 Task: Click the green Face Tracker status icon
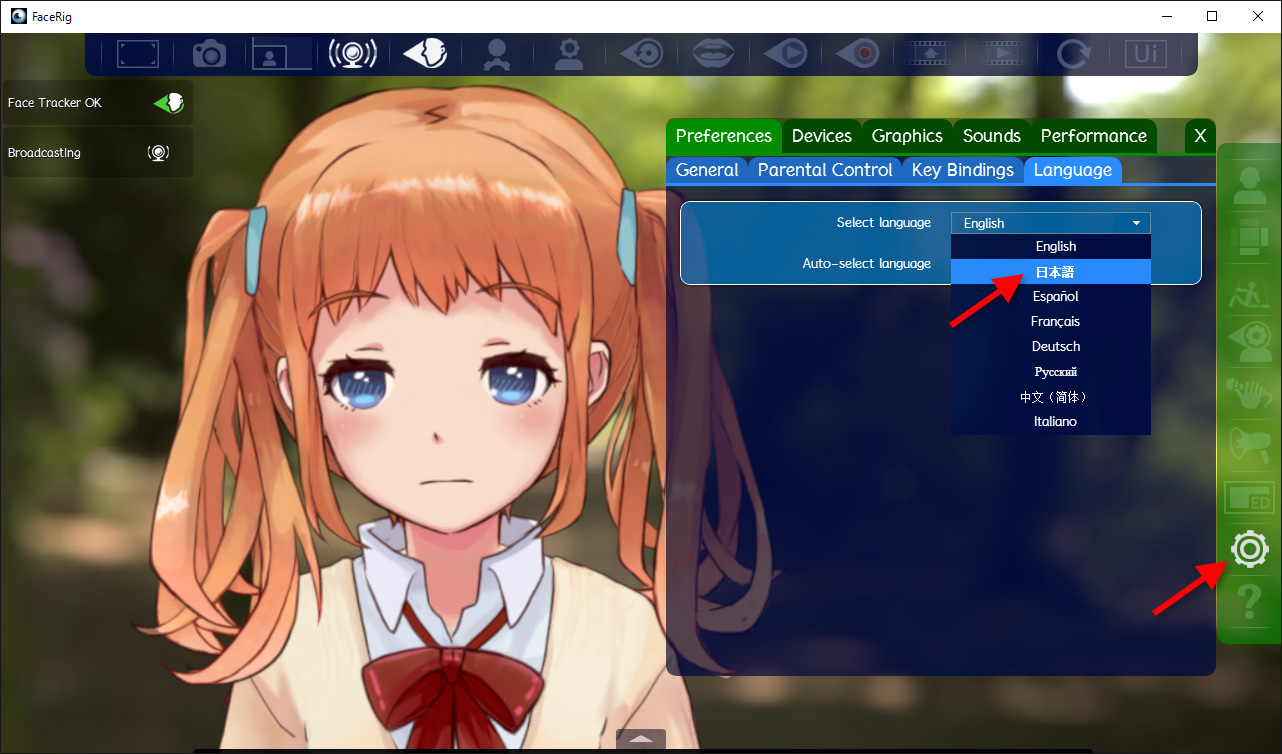(169, 102)
